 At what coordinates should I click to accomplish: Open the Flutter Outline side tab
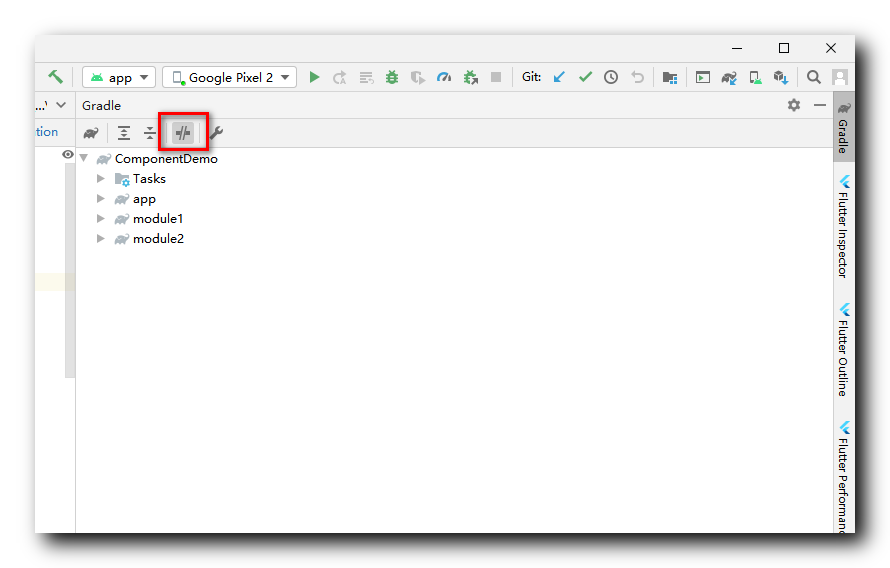(843, 350)
